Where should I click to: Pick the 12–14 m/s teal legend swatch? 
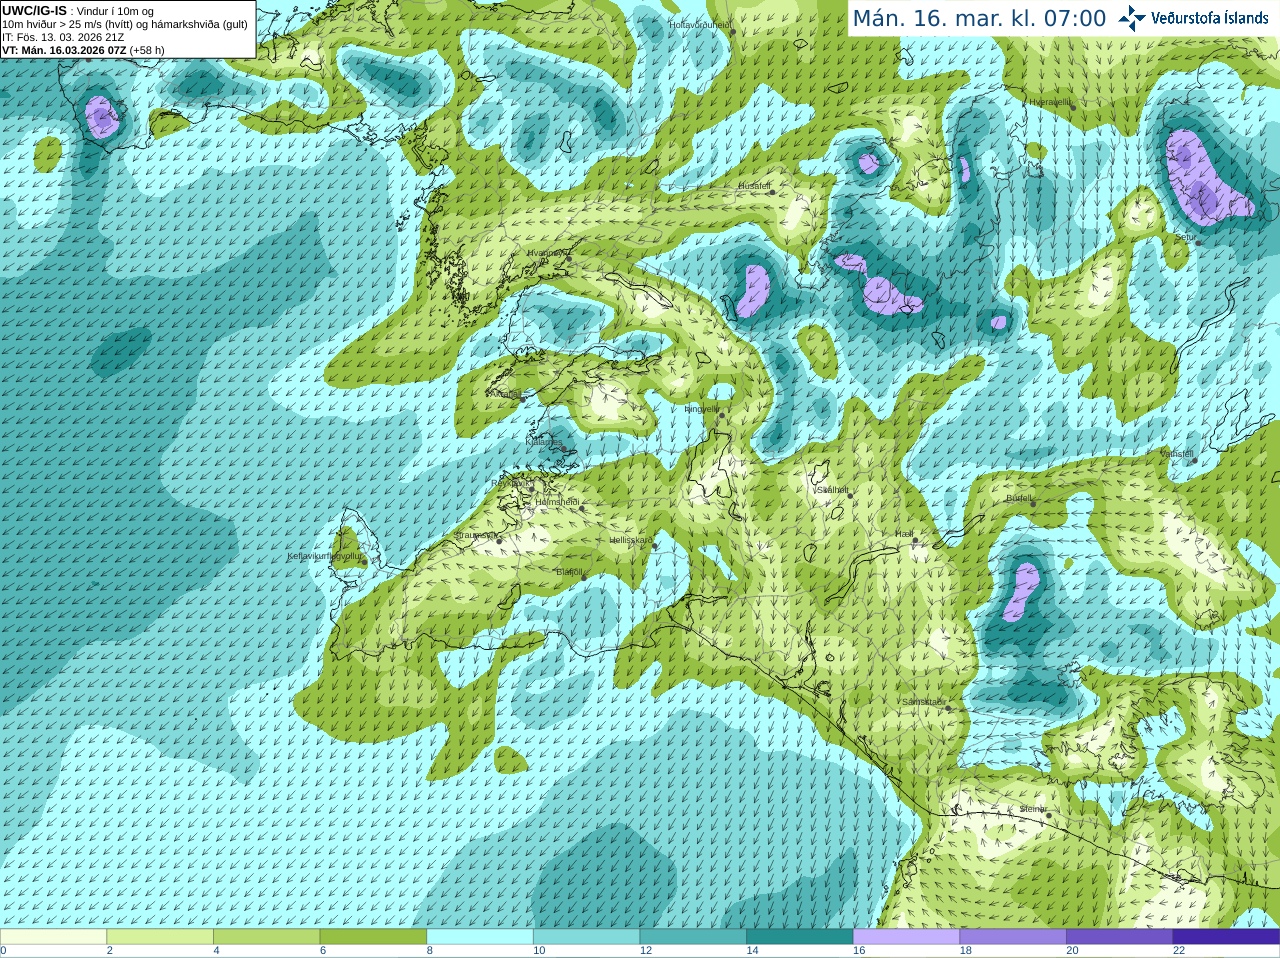coord(693,937)
